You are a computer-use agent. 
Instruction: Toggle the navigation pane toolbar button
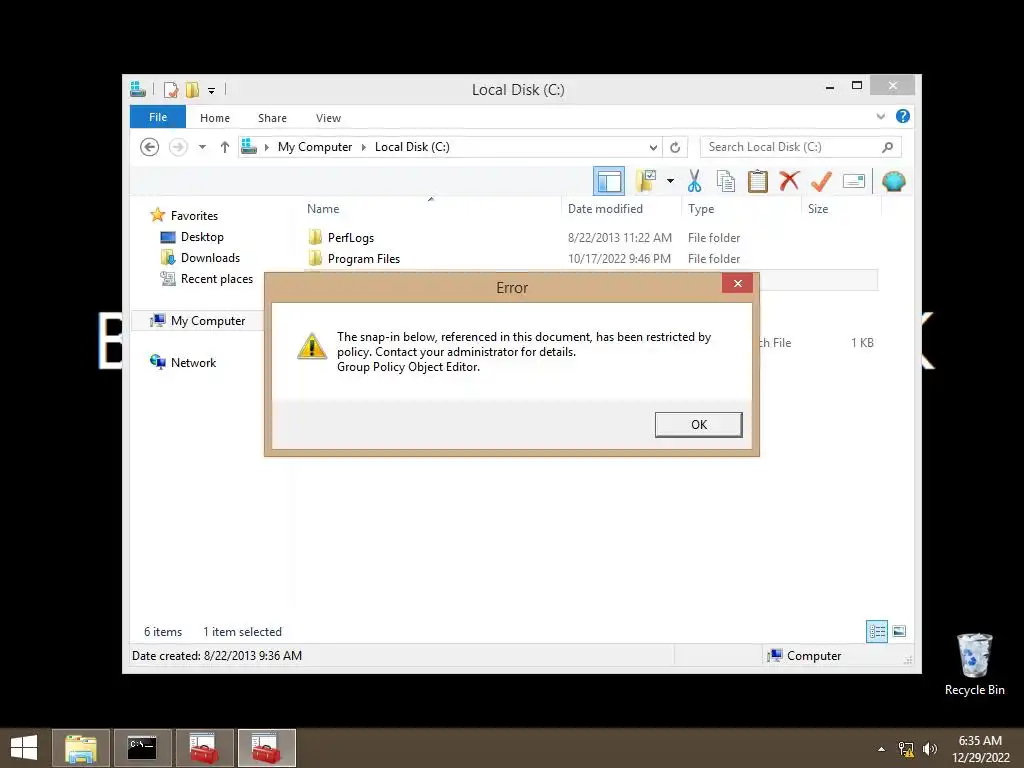[609, 182]
